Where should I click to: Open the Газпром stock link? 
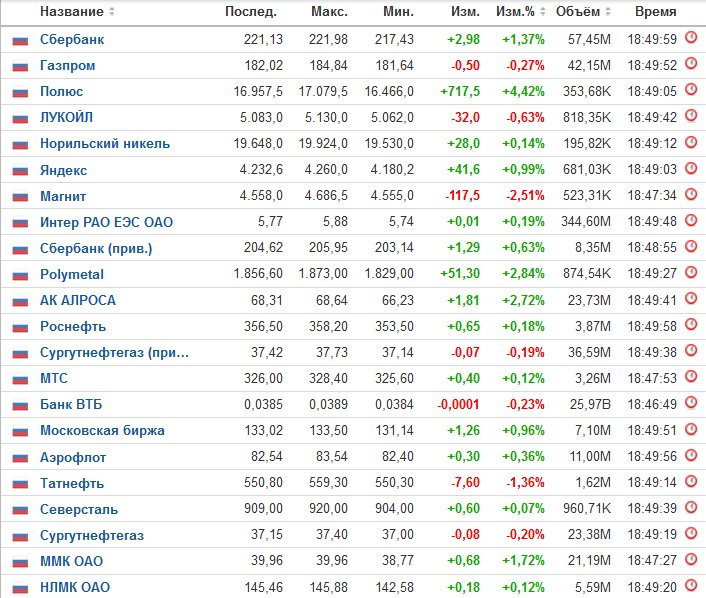(68, 66)
